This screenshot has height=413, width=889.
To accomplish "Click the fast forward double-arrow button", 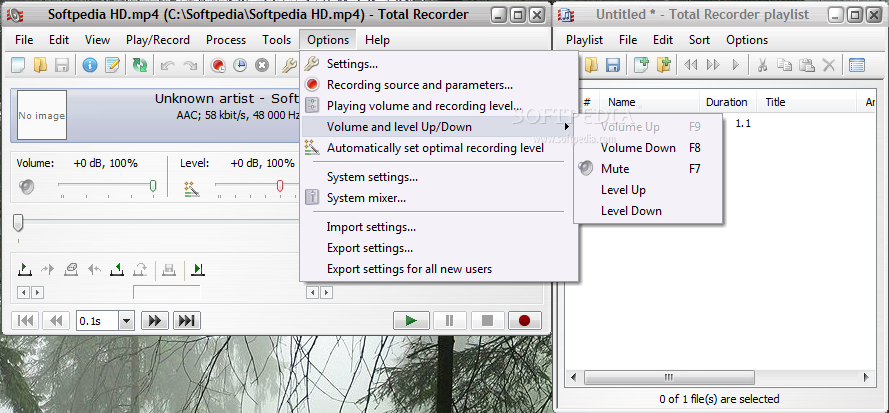I will pos(155,321).
